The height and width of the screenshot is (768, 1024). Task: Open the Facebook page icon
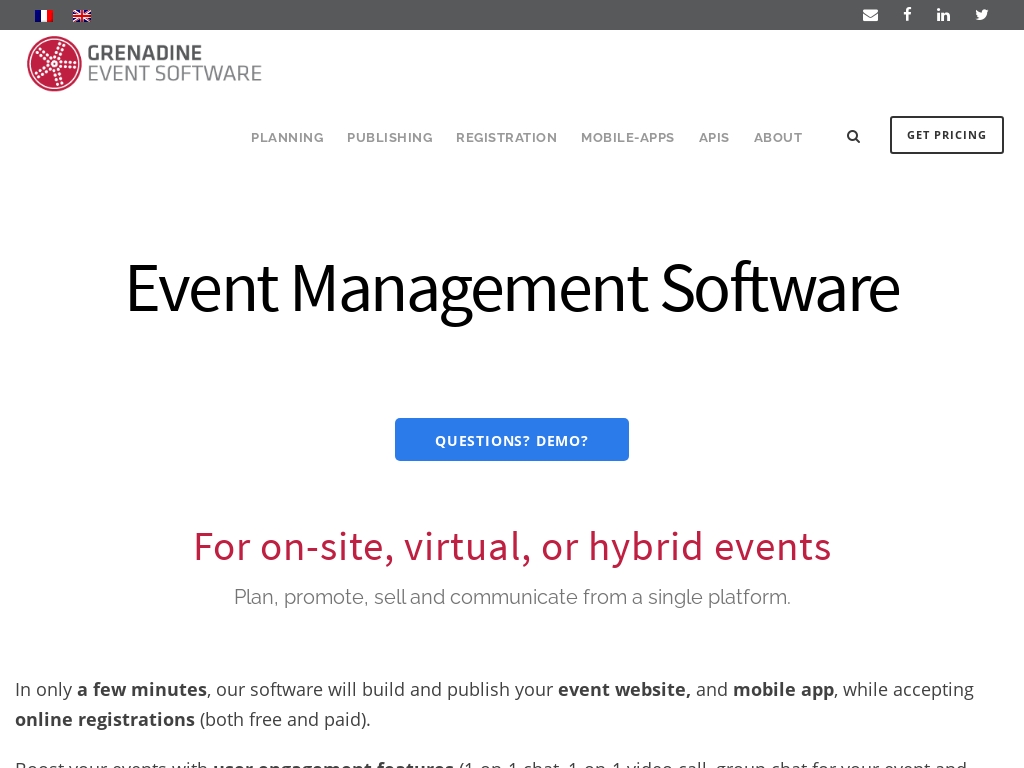907,15
